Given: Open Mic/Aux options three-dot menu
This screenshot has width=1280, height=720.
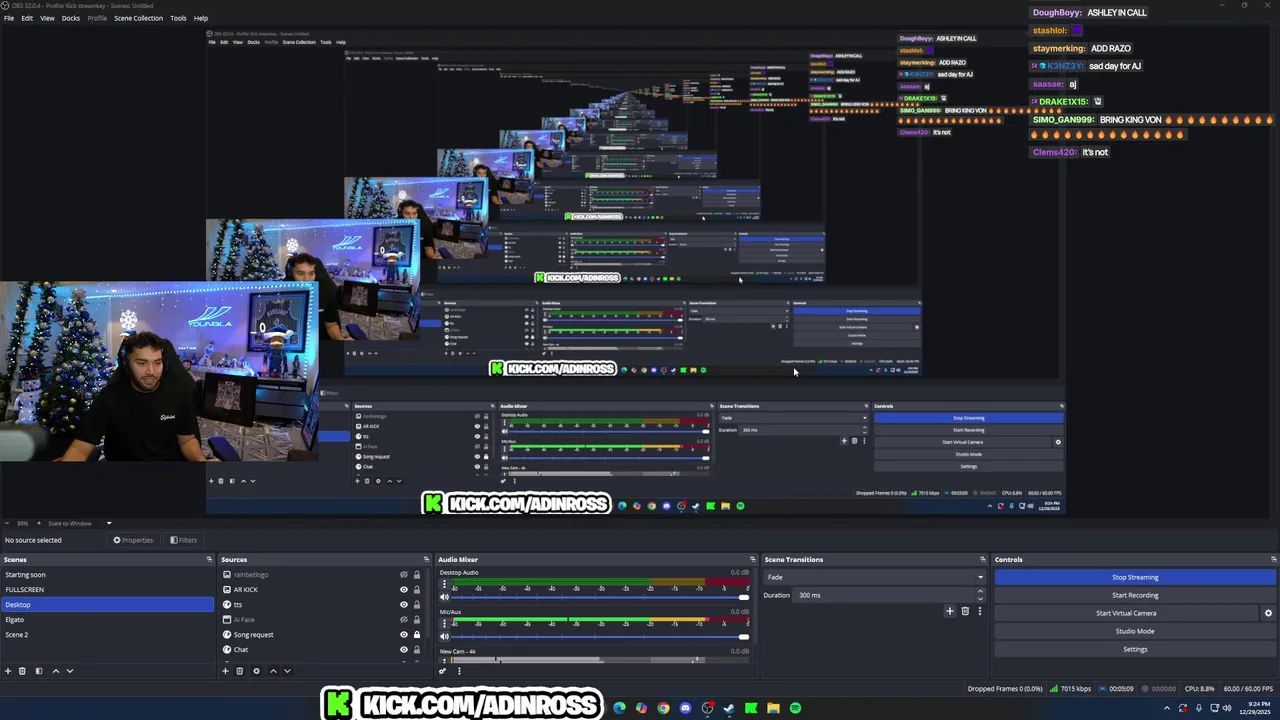Looking at the screenshot, I should 444,624.
